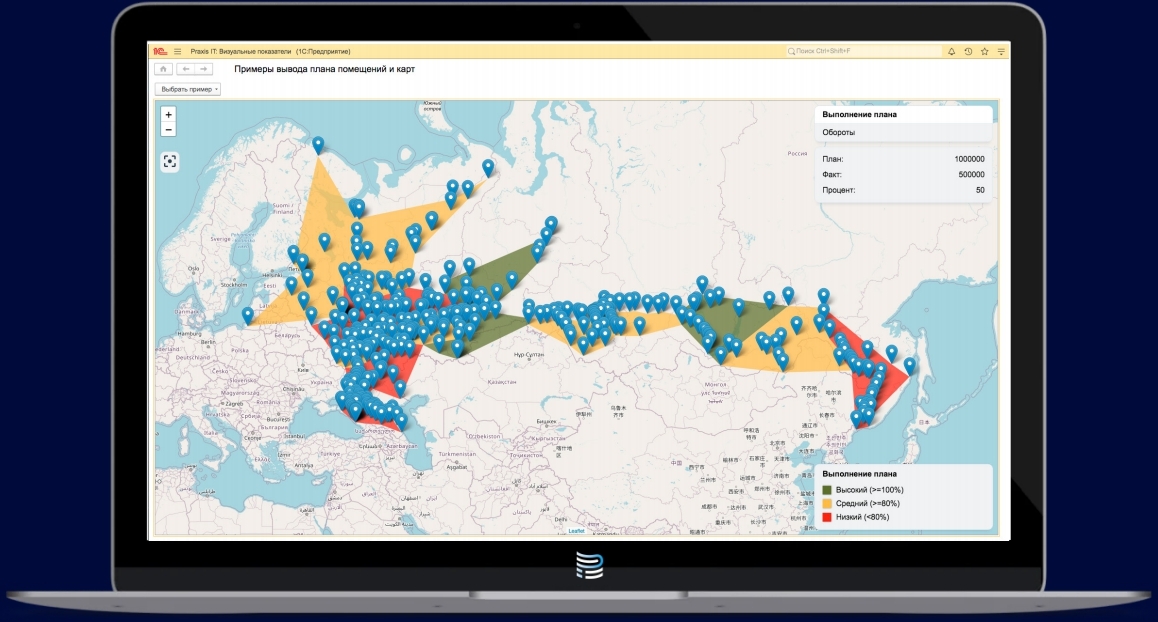The height and width of the screenshot is (622, 1158).
Task: Click the 'Низкий (<80%)' legend label
Action: 863,517
